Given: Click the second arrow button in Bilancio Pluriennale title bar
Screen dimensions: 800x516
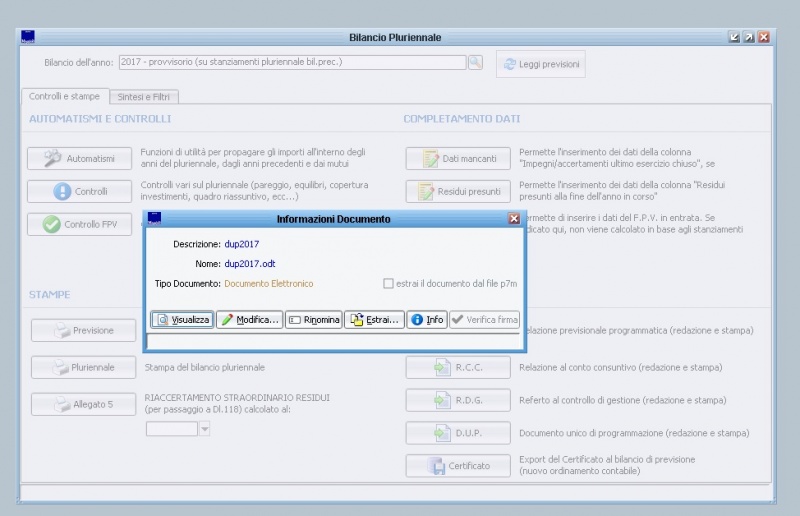Looking at the screenshot, I should click(749, 37).
